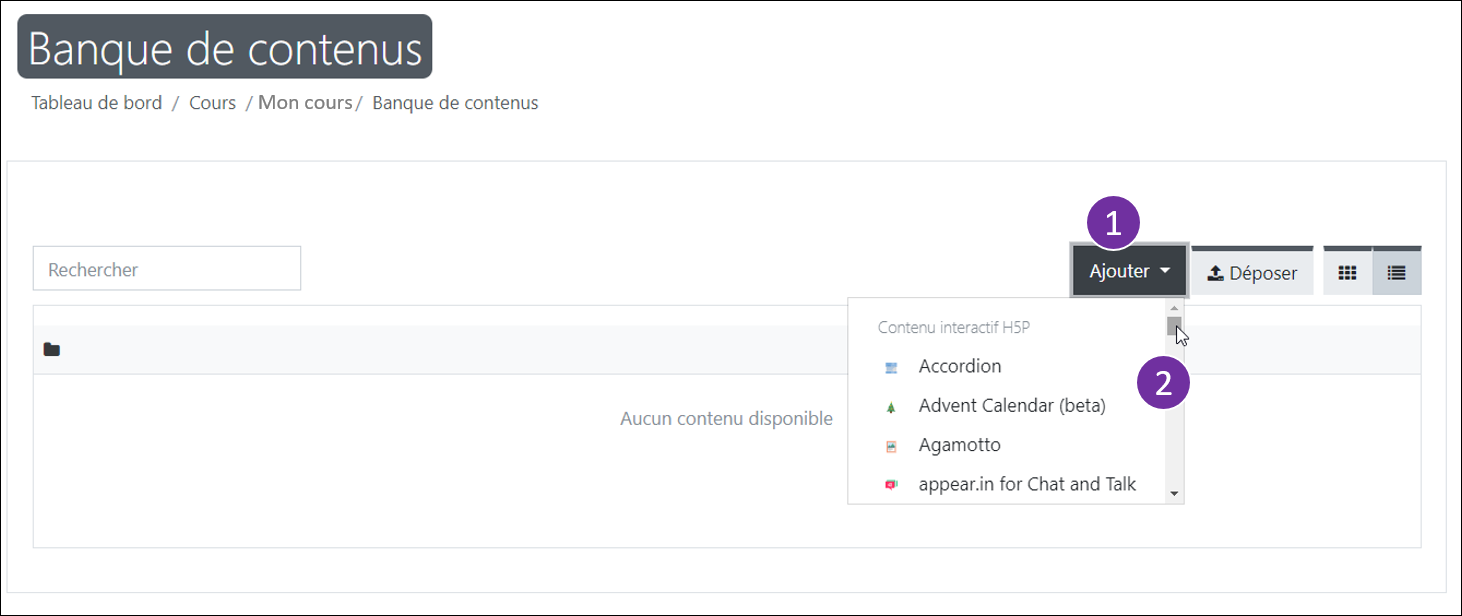Click the Agamotto content type icon
Viewport: 1462px width, 616px height.
point(891,446)
